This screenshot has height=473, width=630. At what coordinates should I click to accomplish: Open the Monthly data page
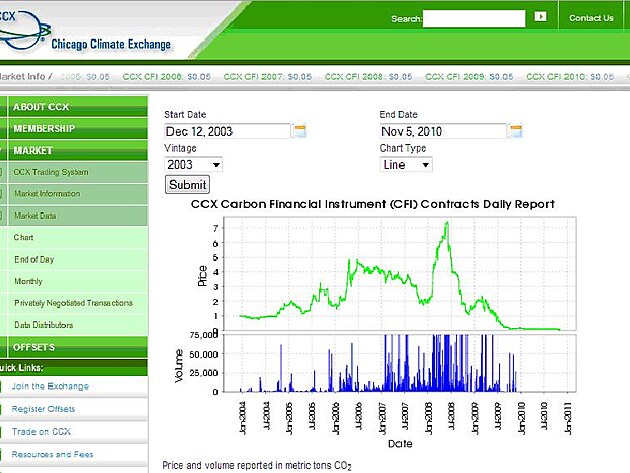28,281
